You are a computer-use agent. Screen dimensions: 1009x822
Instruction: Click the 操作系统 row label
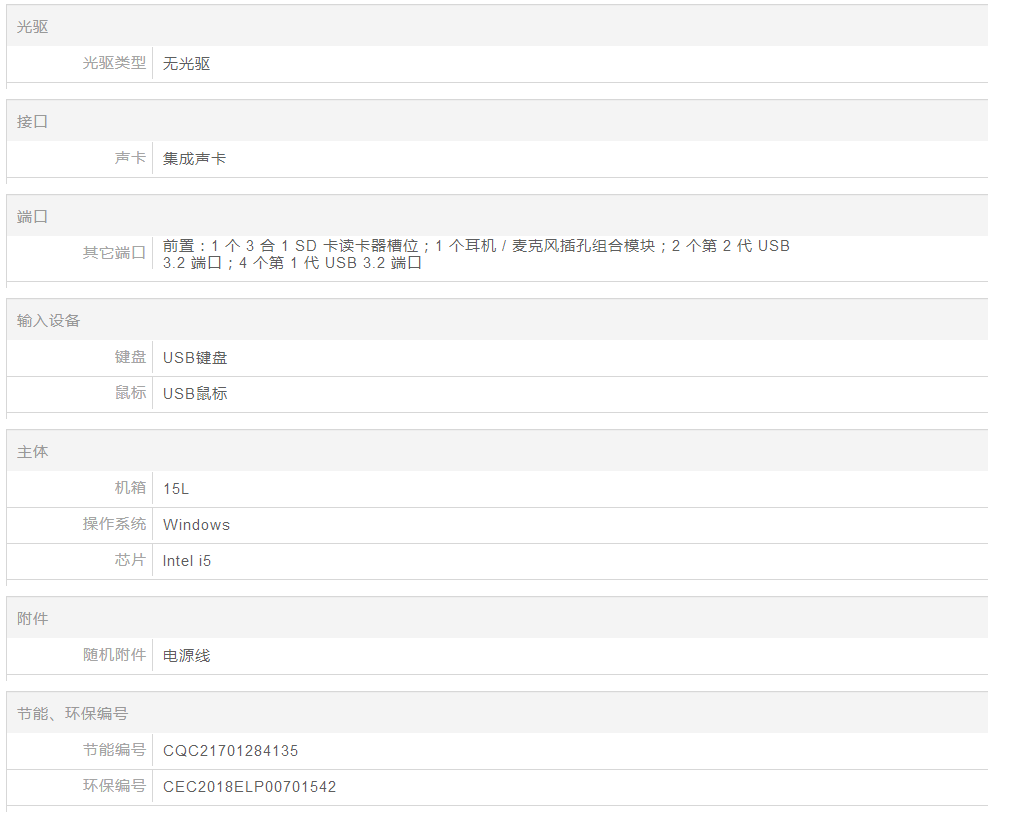click(114, 524)
